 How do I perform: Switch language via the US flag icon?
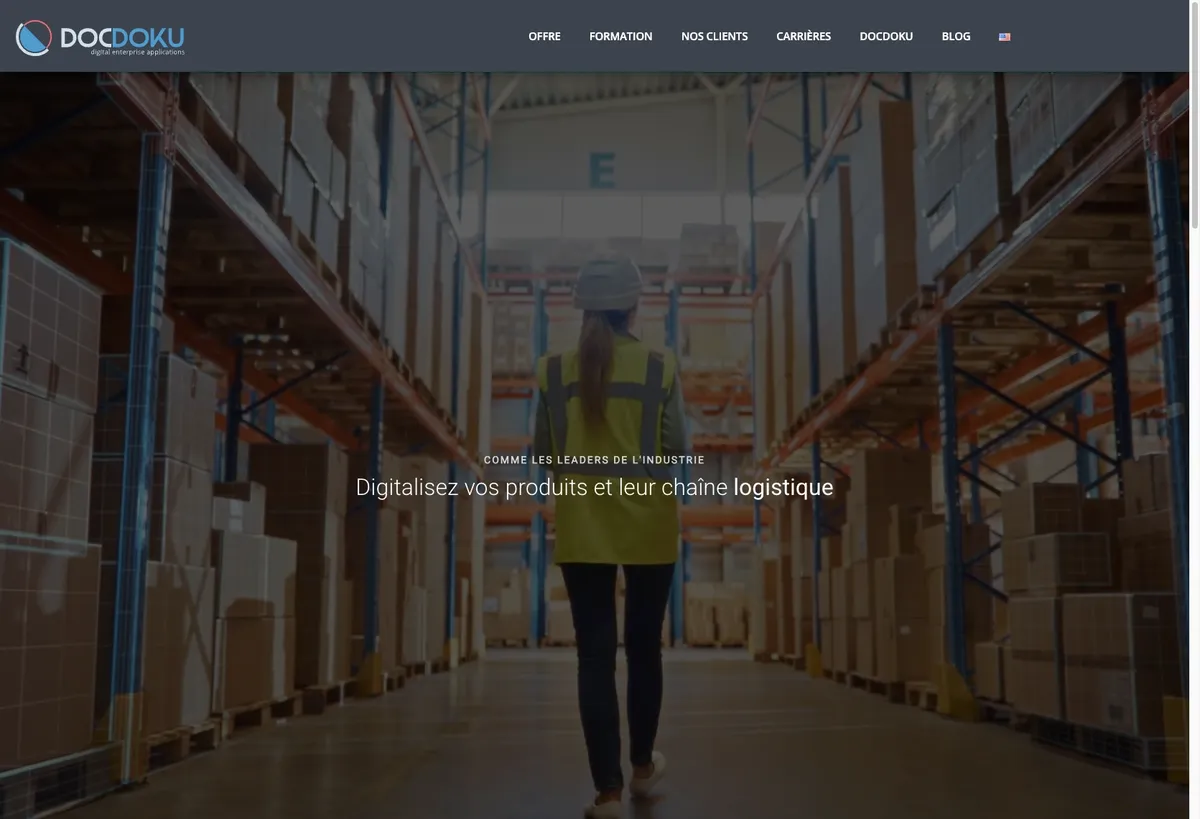pyautogui.click(x=1004, y=37)
